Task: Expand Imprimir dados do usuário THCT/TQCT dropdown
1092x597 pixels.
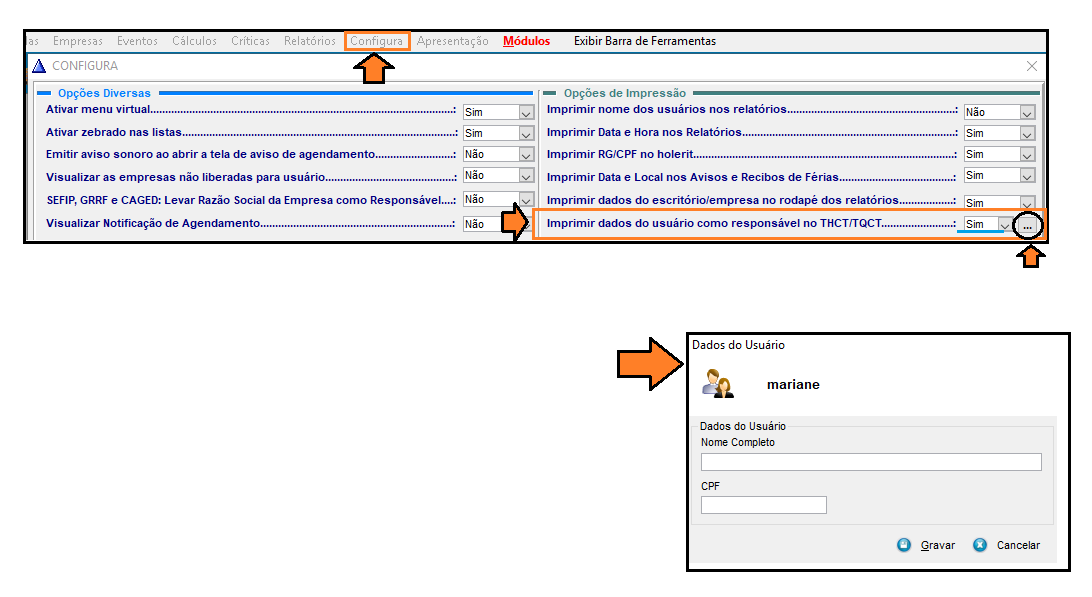Action: tap(1004, 225)
